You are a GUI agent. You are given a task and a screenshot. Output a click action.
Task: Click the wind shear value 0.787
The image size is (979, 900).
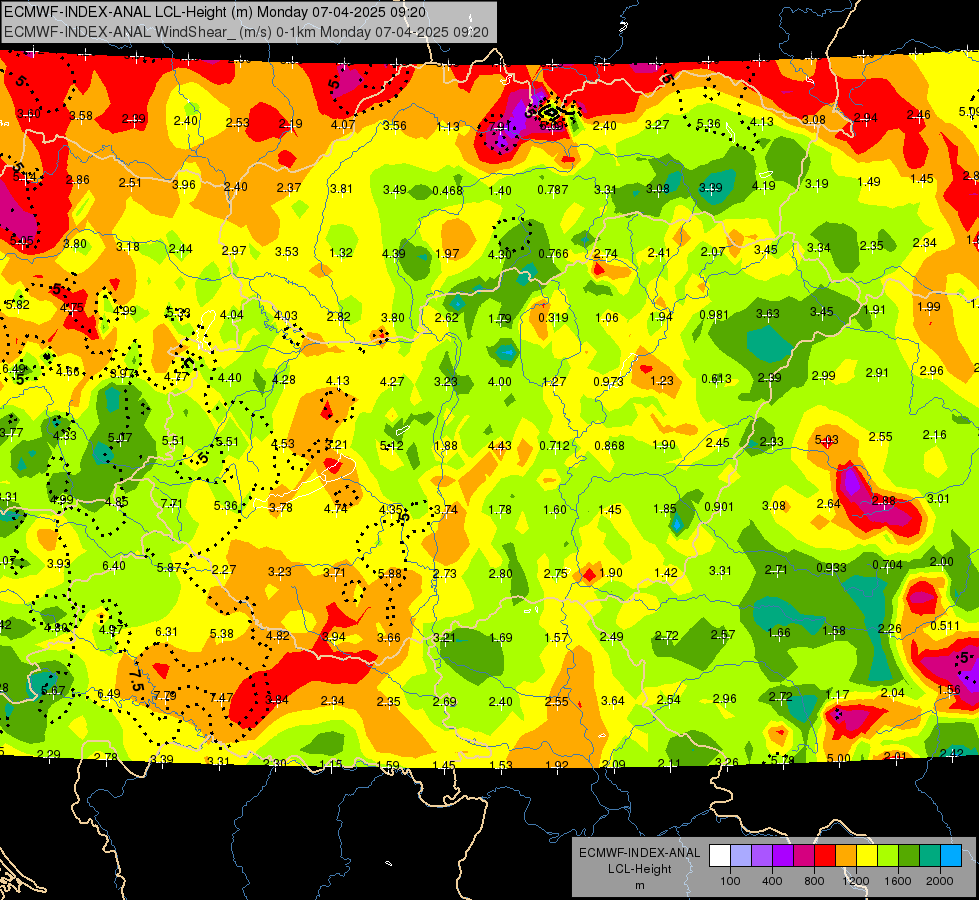(x=553, y=189)
